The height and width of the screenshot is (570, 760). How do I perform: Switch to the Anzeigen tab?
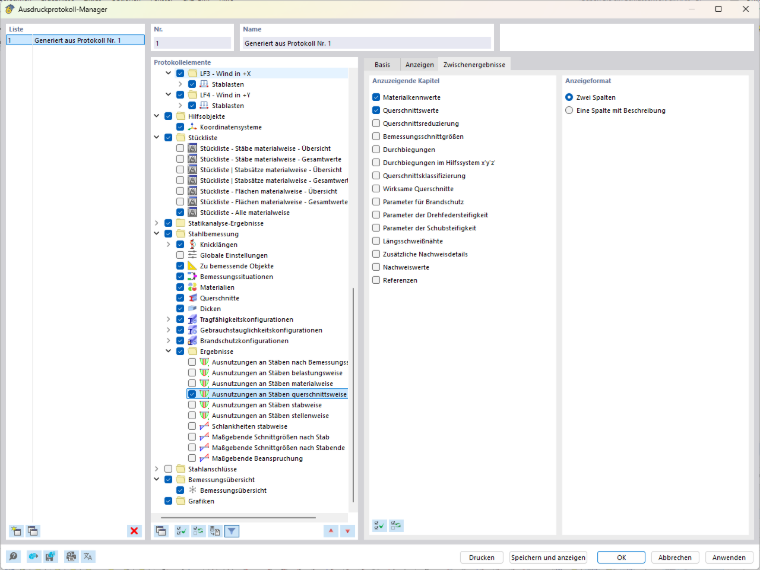[x=419, y=64]
